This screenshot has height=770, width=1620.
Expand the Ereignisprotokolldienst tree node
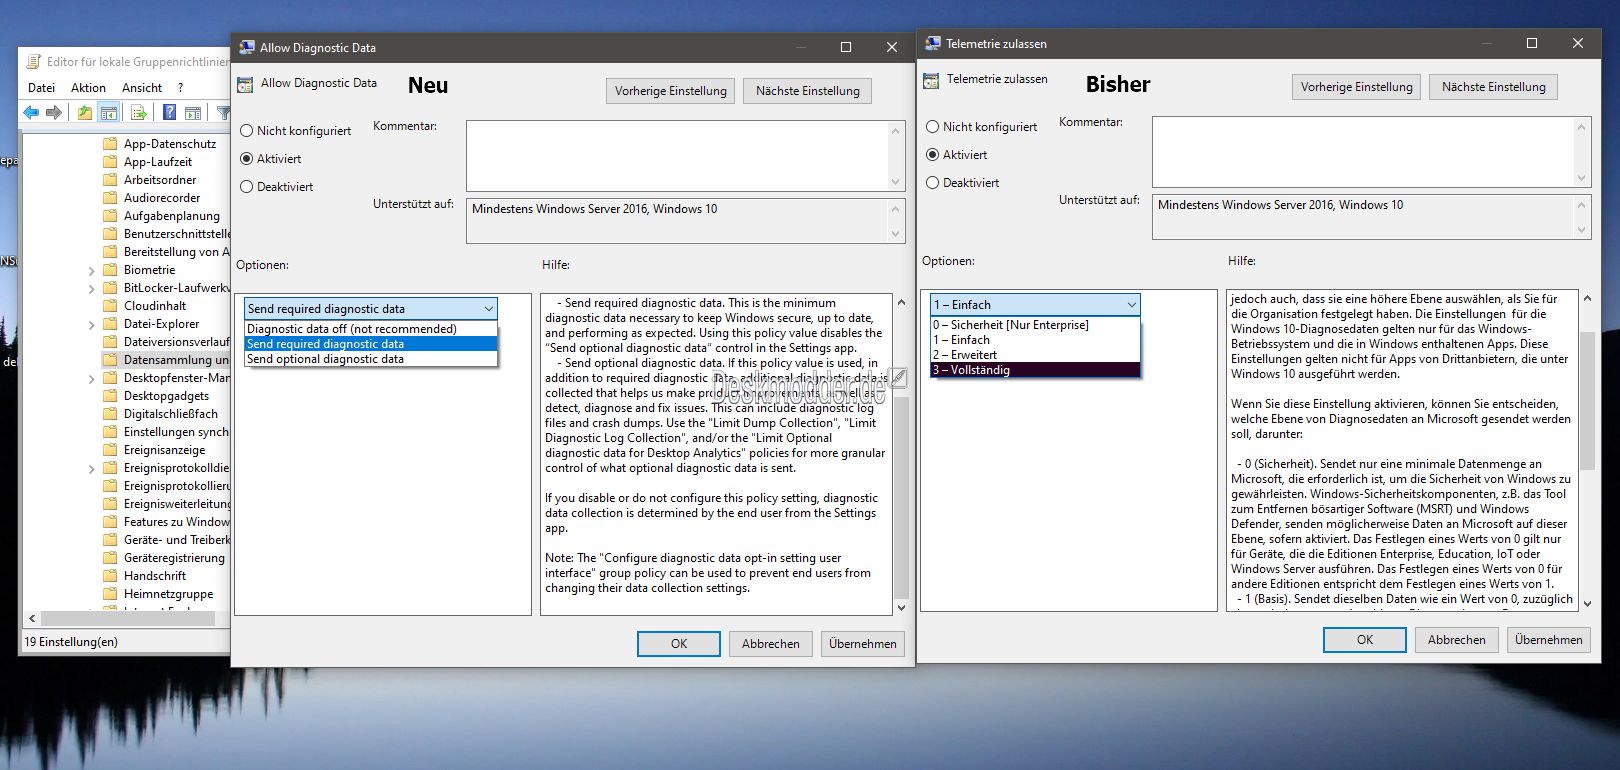point(92,469)
